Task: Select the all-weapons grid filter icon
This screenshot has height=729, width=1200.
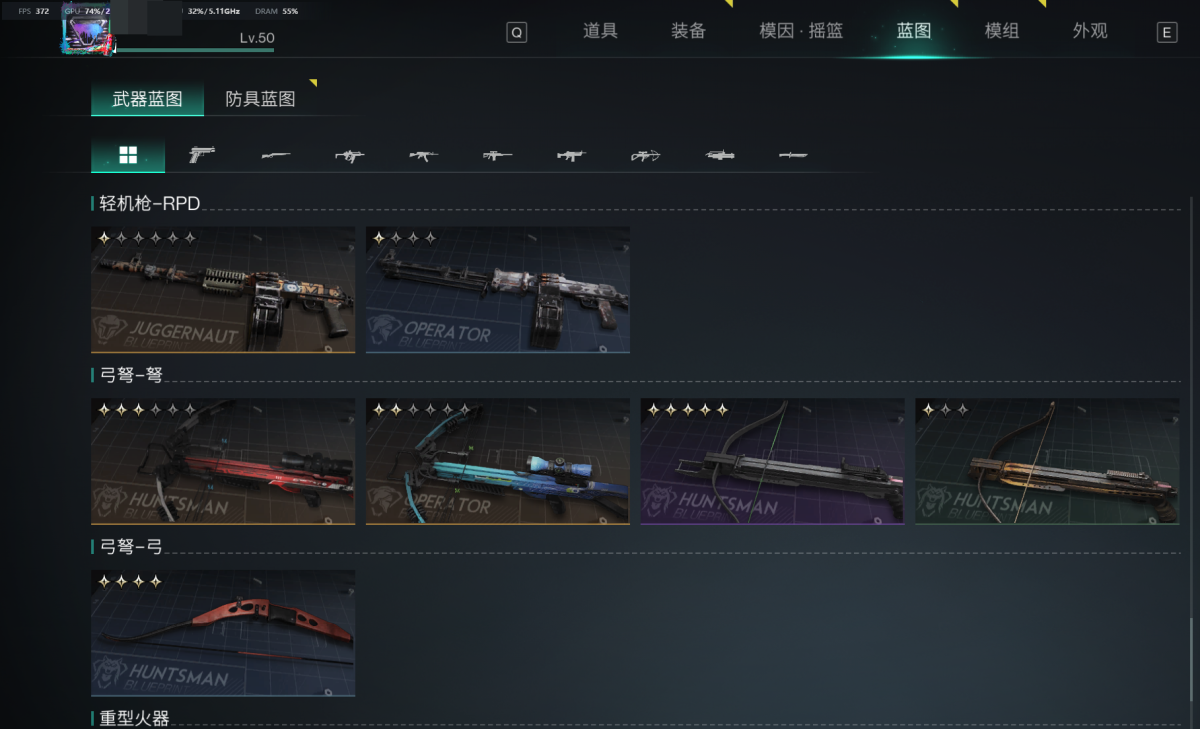Action: 128,155
